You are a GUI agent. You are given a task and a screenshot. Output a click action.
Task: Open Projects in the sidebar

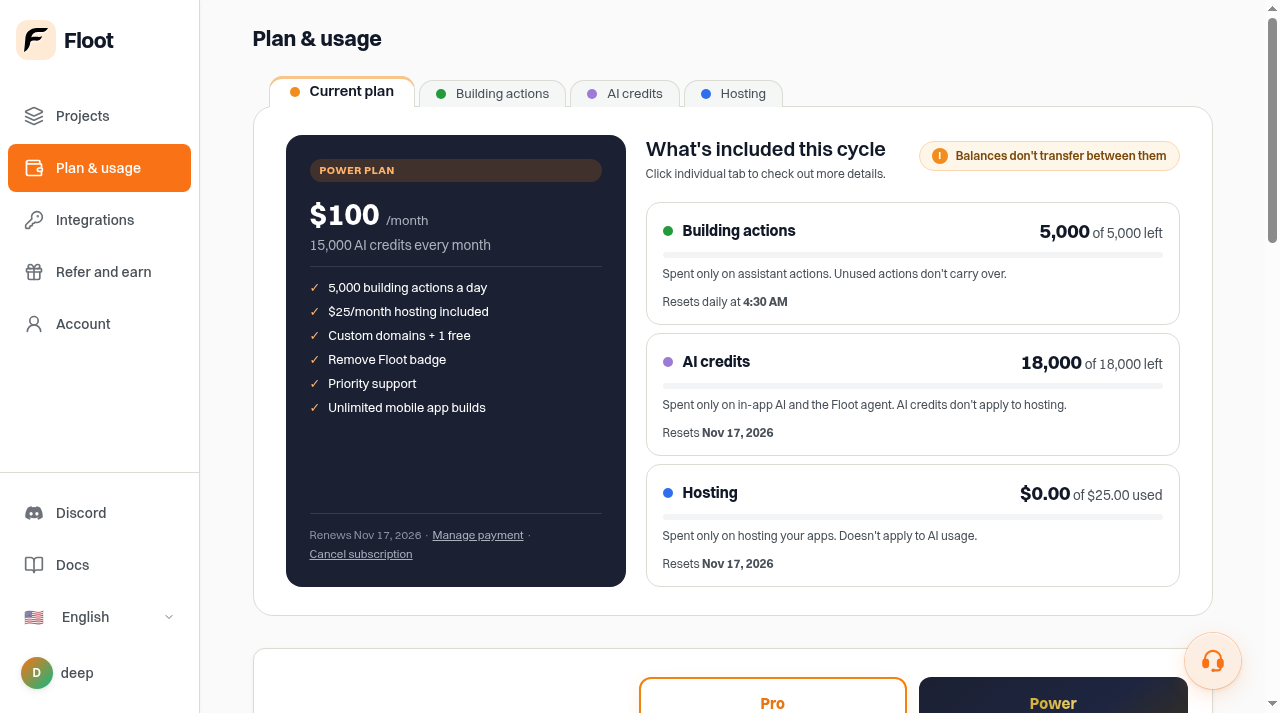click(100, 116)
